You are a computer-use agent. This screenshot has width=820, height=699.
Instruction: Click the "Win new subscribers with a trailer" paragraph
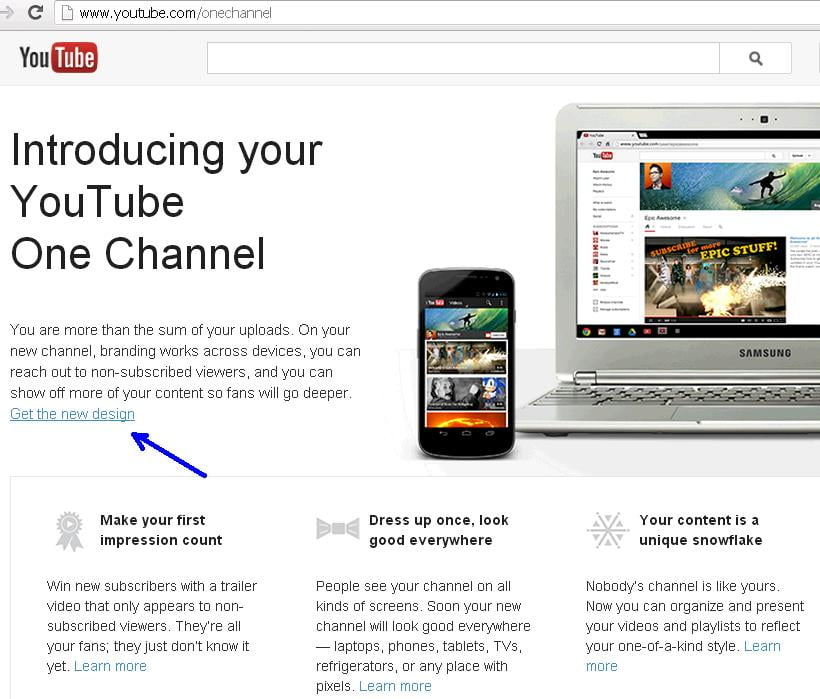(152, 626)
